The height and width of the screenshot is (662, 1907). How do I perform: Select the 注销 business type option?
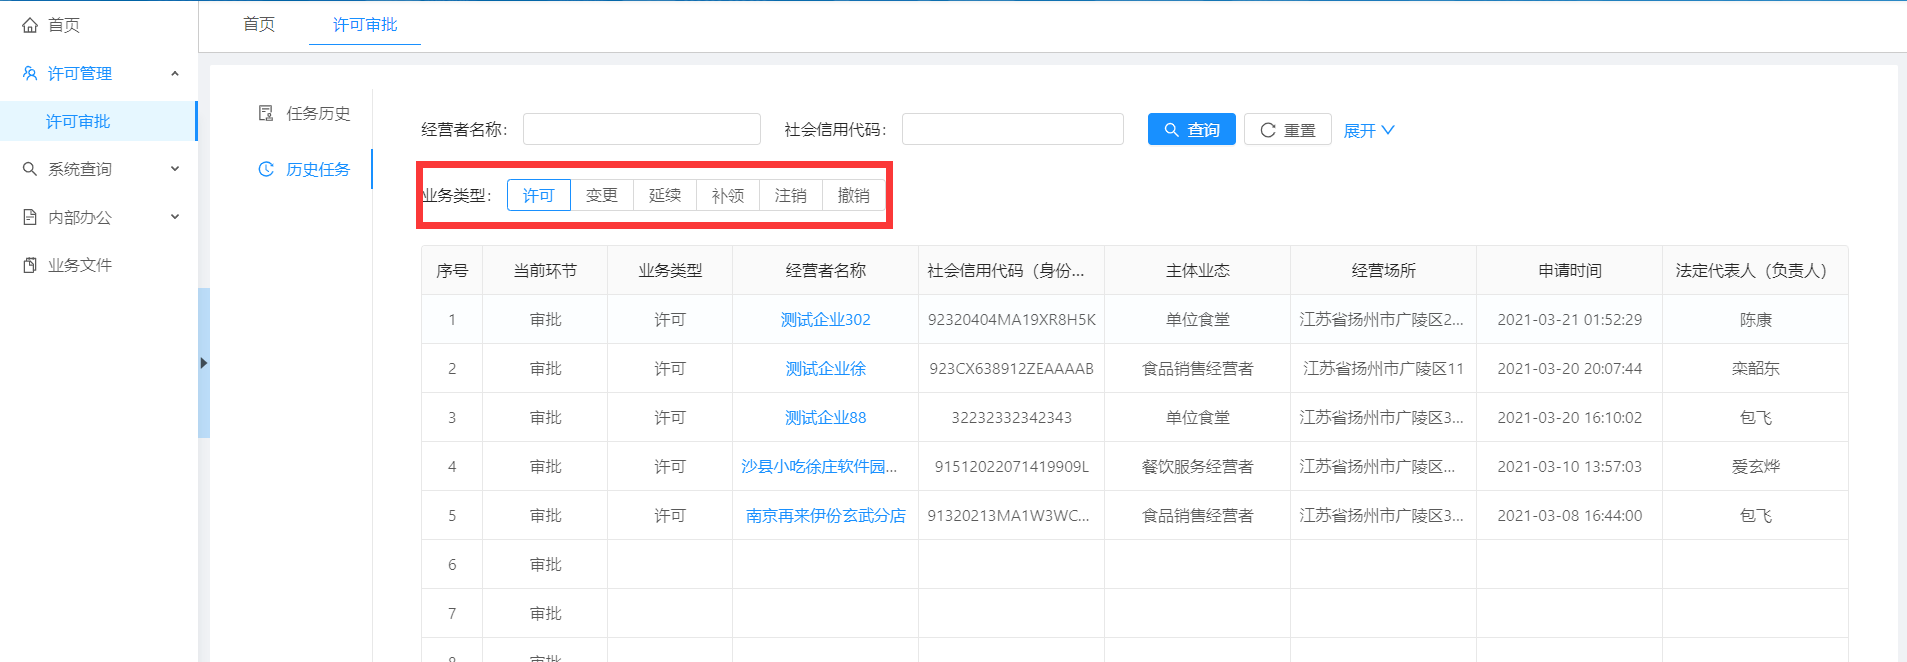(790, 195)
